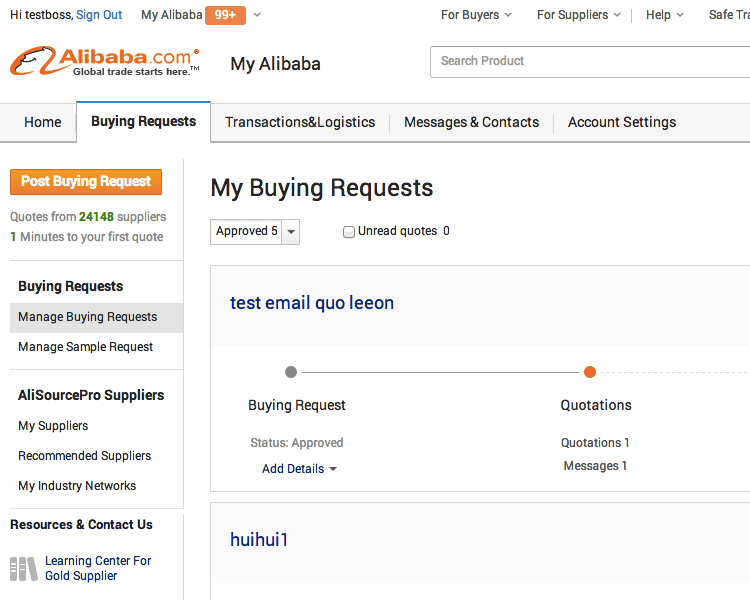Click the Learning Center books icon
The width and height of the screenshot is (750, 600).
(23, 568)
